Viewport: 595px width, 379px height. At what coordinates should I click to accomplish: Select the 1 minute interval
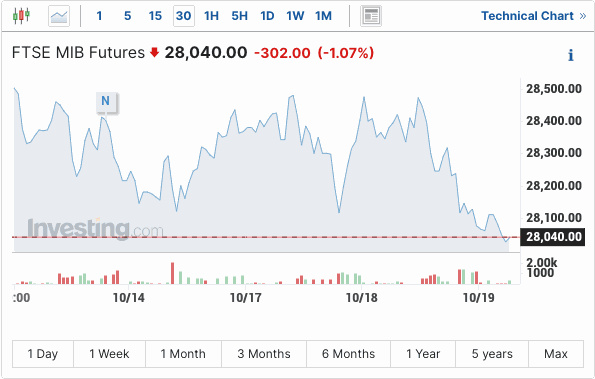click(99, 16)
